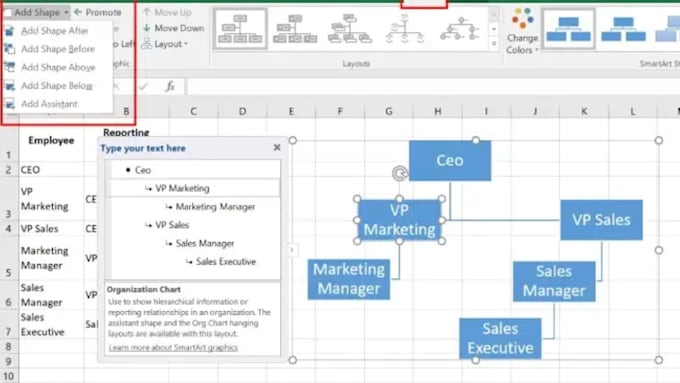
Task: Open Learn more about SmartArt graphics link
Action: (x=173, y=347)
